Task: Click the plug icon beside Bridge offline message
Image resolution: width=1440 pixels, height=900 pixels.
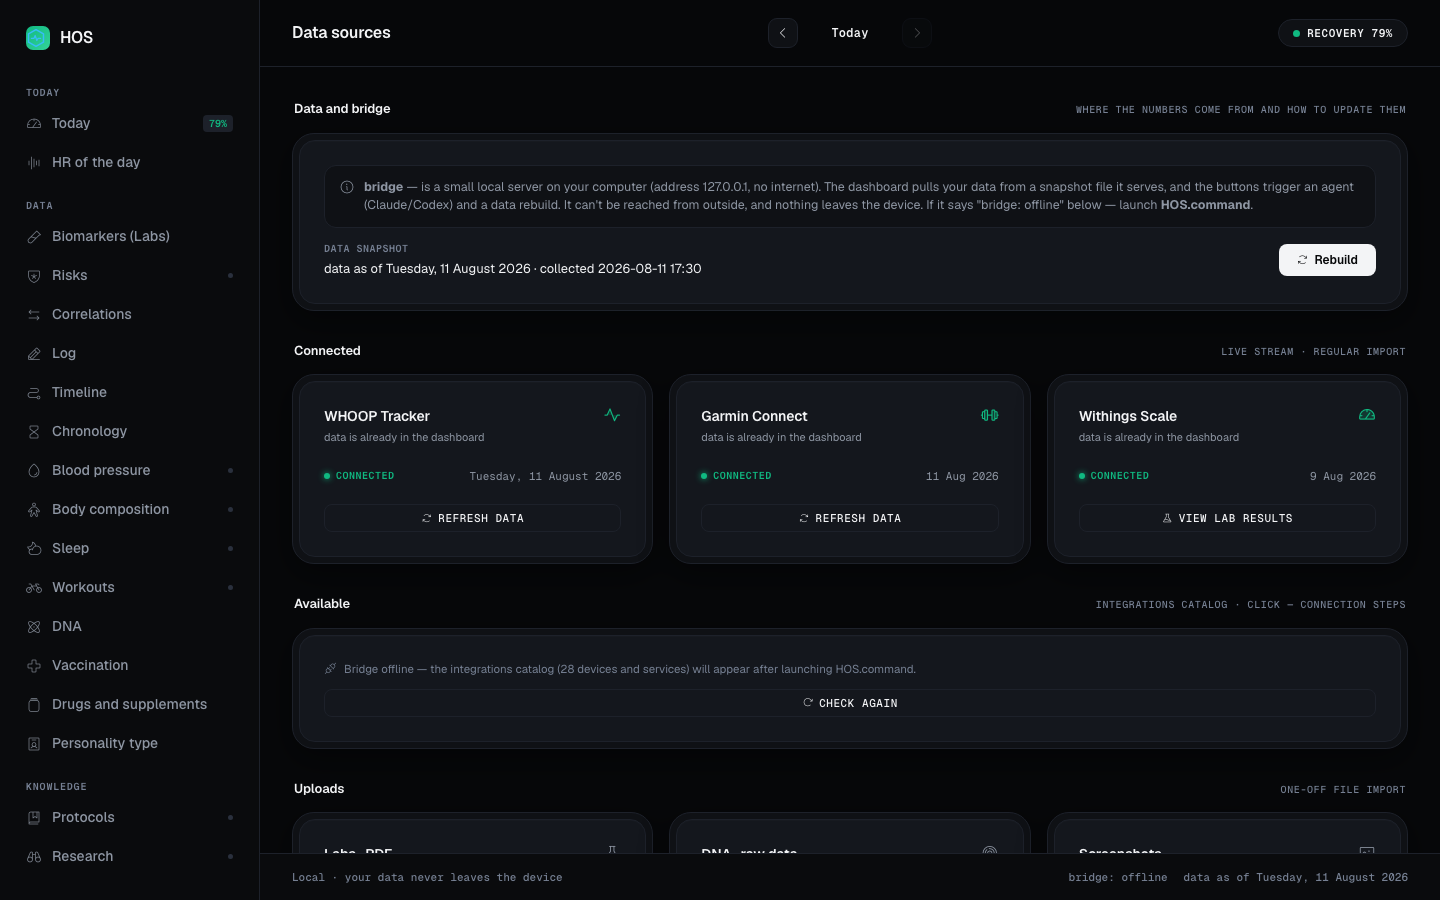Action: (x=331, y=669)
